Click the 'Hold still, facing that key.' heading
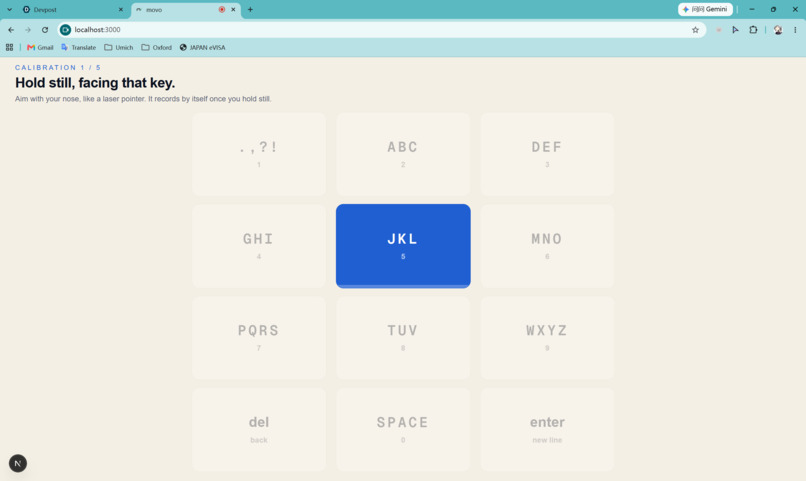Viewport: 806px width, 481px height. coord(95,83)
